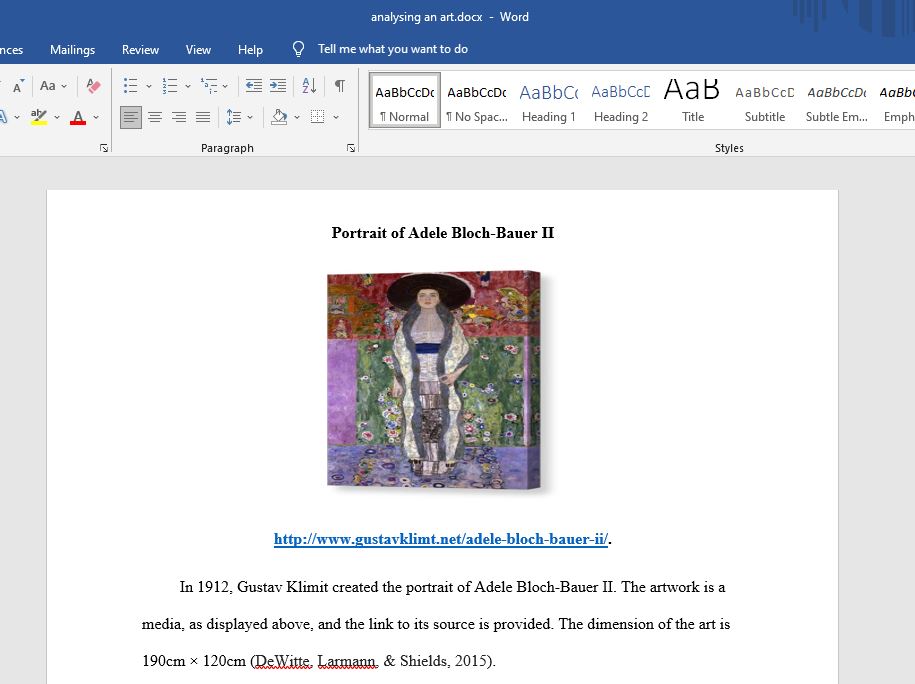
Task: Shrink the font size with the small A icon
Action: point(18,86)
